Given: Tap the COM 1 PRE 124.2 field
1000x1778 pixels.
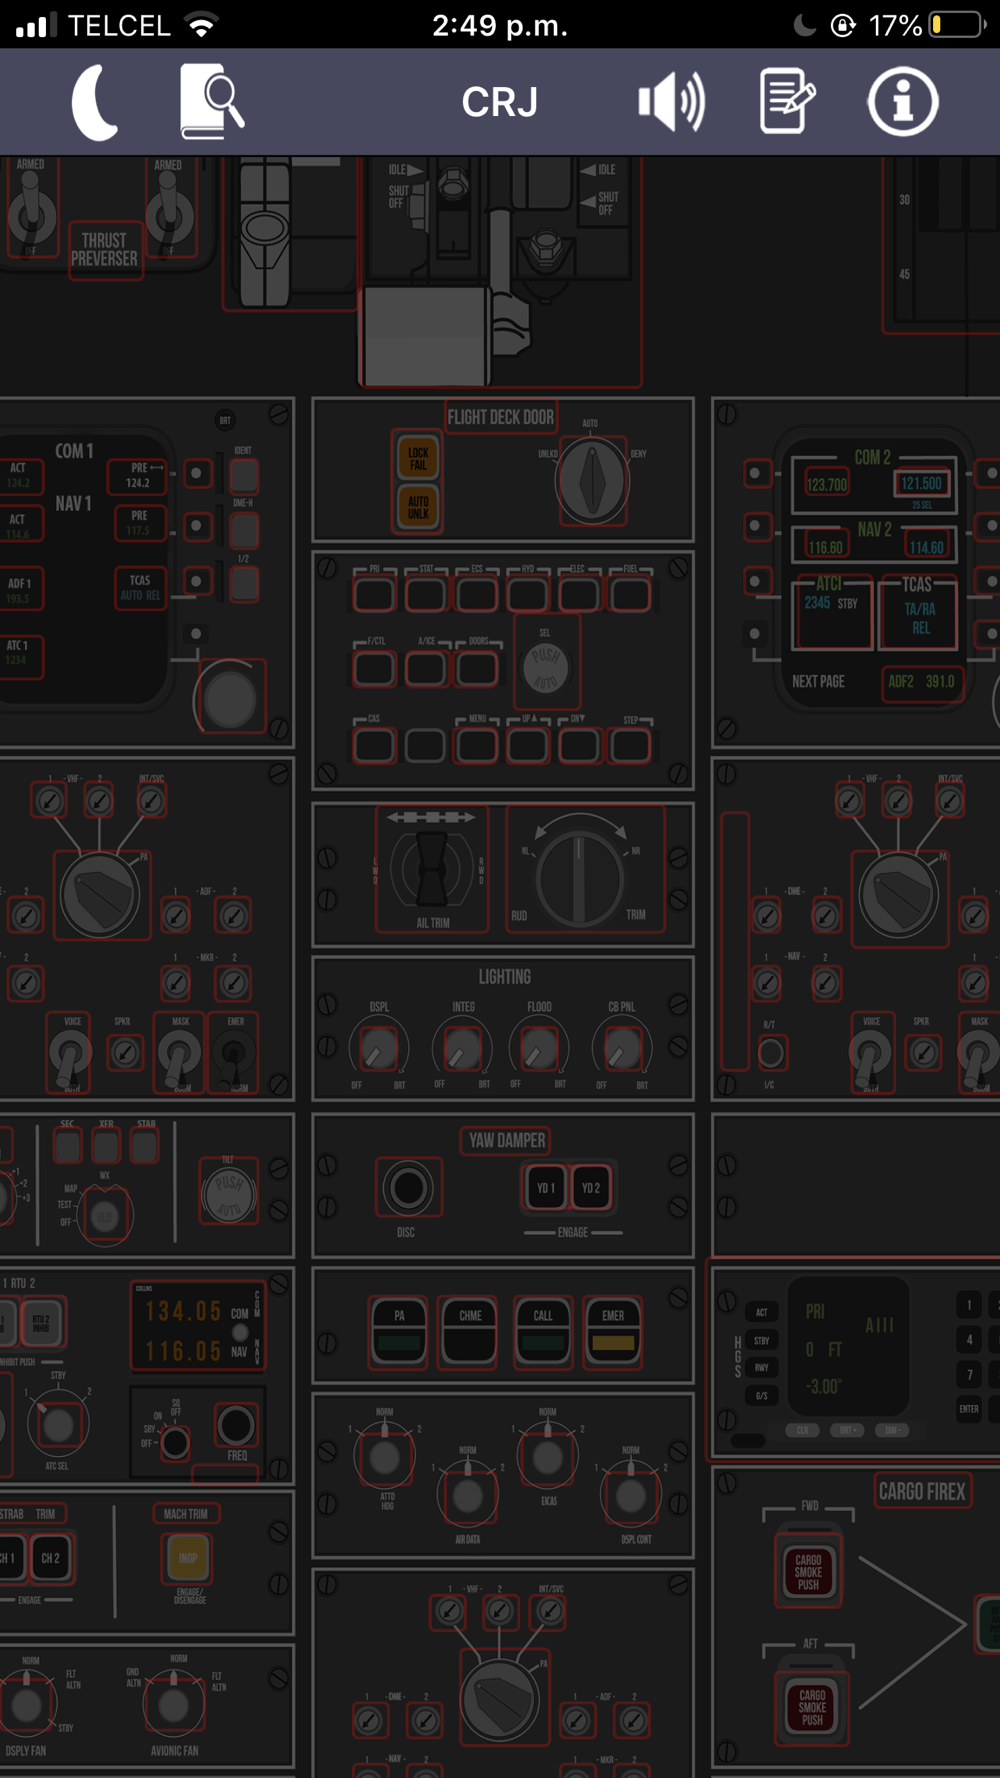Looking at the screenshot, I should (140, 475).
